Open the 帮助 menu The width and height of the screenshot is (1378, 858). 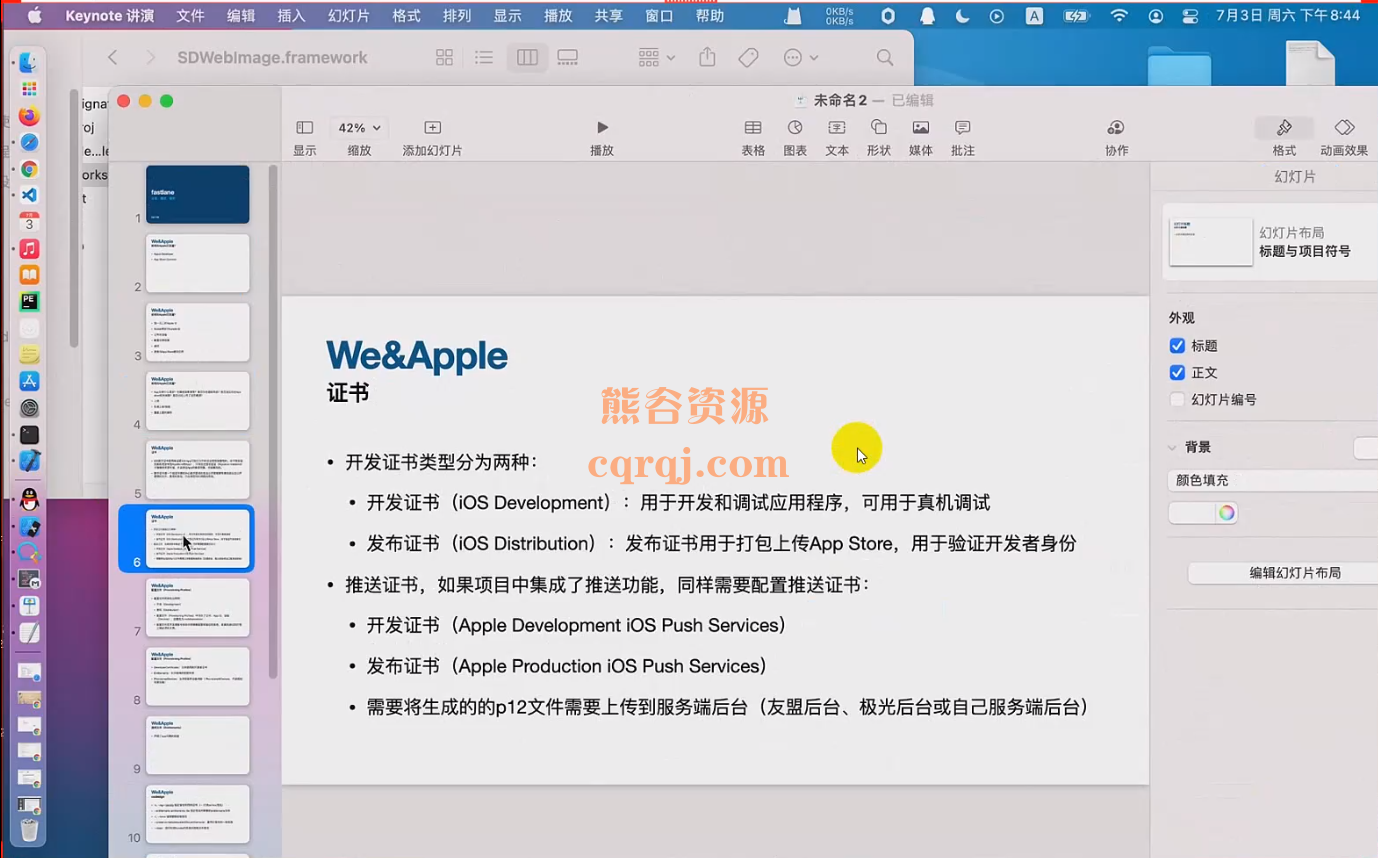point(710,16)
